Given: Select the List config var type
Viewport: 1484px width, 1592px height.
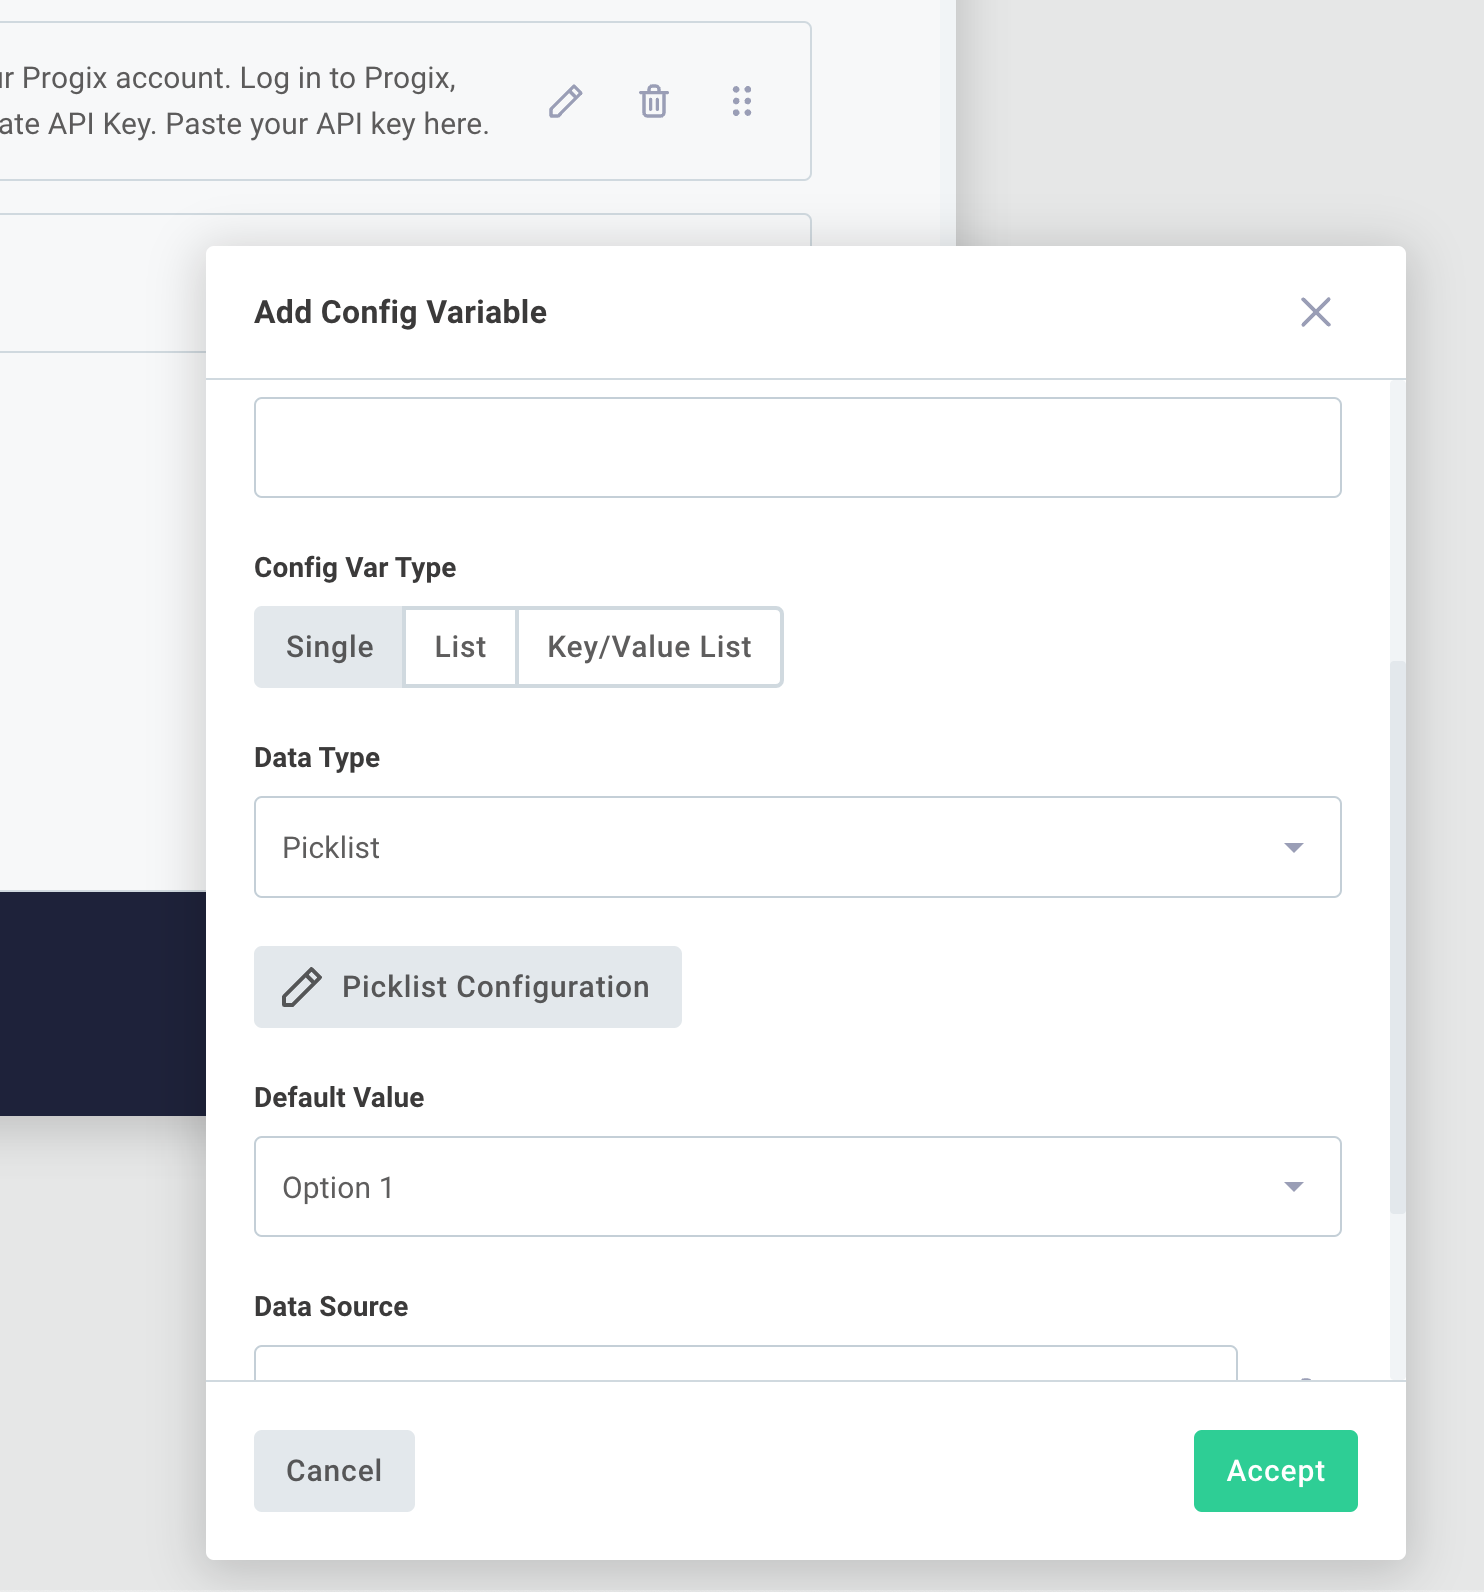Looking at the screenshot, I should coord(460,647).
